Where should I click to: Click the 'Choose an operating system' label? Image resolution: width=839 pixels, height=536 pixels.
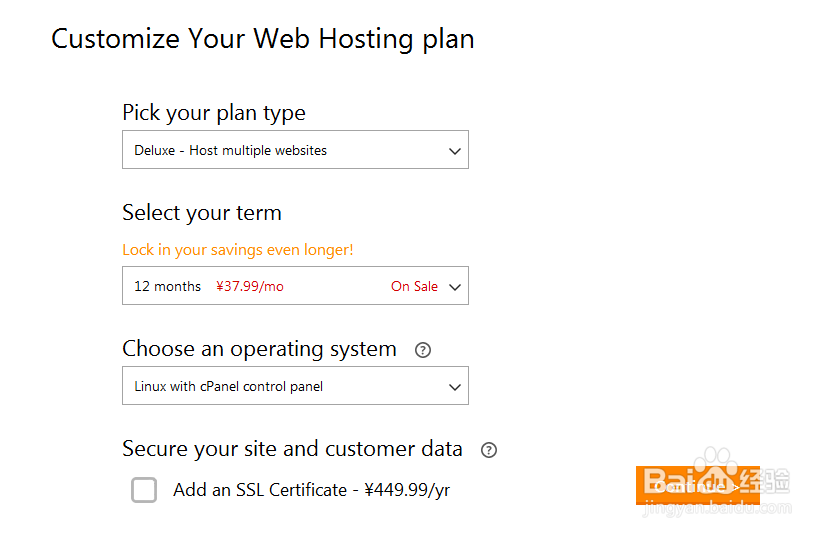(259, 349)
